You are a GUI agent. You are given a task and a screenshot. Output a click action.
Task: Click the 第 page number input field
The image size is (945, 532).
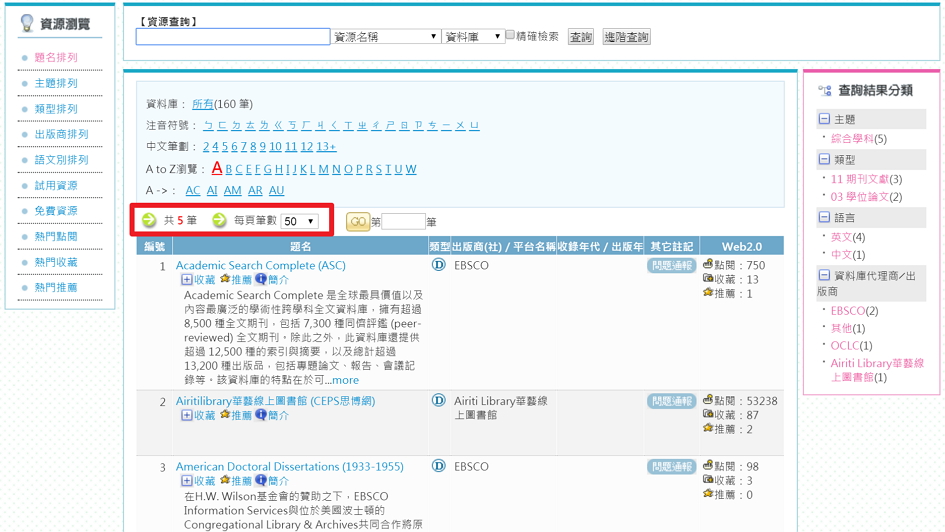pyautogui.click(x=403, y=222)
